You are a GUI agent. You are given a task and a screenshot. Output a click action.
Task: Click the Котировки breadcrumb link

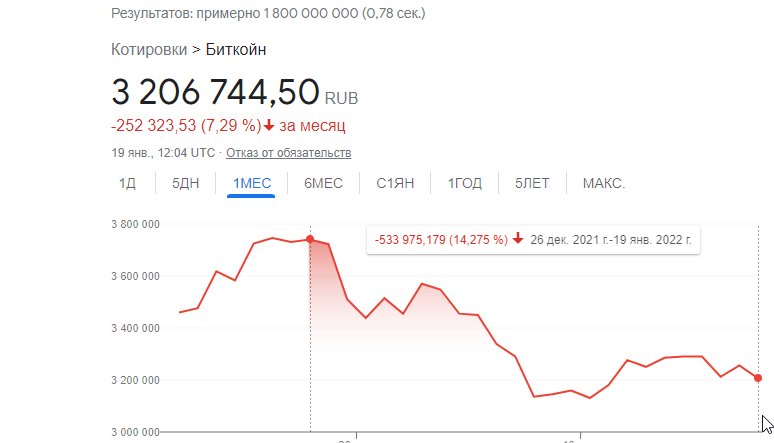click(x=148, y=50)
